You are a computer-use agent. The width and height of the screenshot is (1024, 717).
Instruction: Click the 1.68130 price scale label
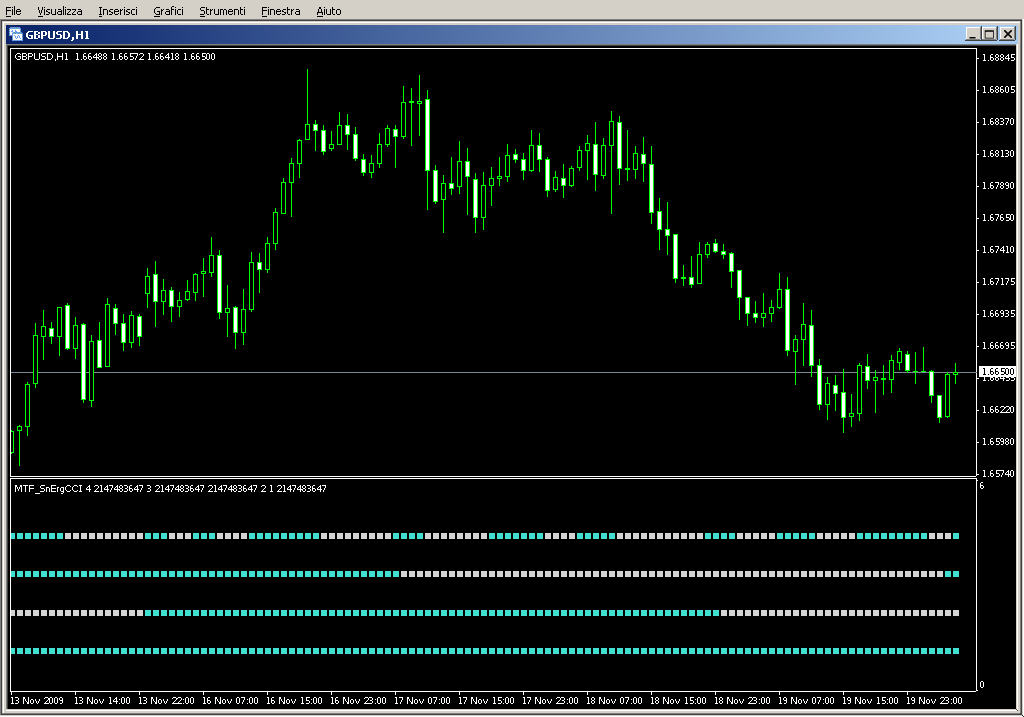tap(999, 153)
